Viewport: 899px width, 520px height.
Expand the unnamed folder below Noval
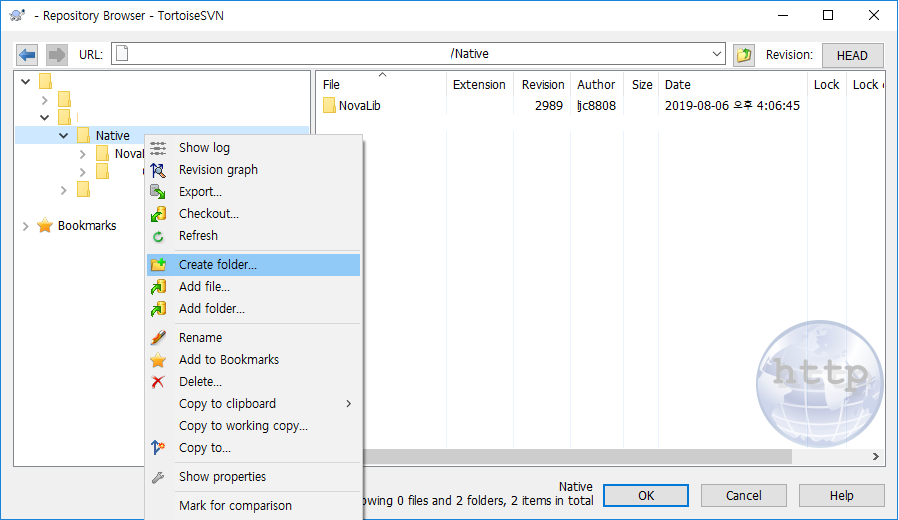tap(83, 171)
